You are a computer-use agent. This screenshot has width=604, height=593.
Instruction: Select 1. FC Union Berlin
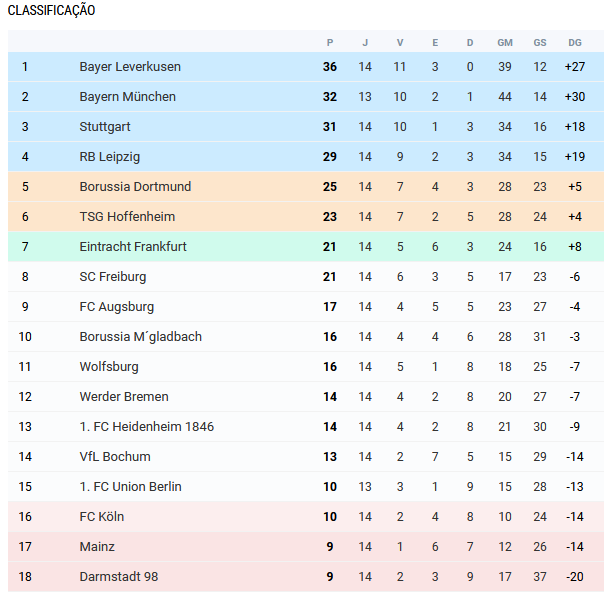[x=131, y=487]
